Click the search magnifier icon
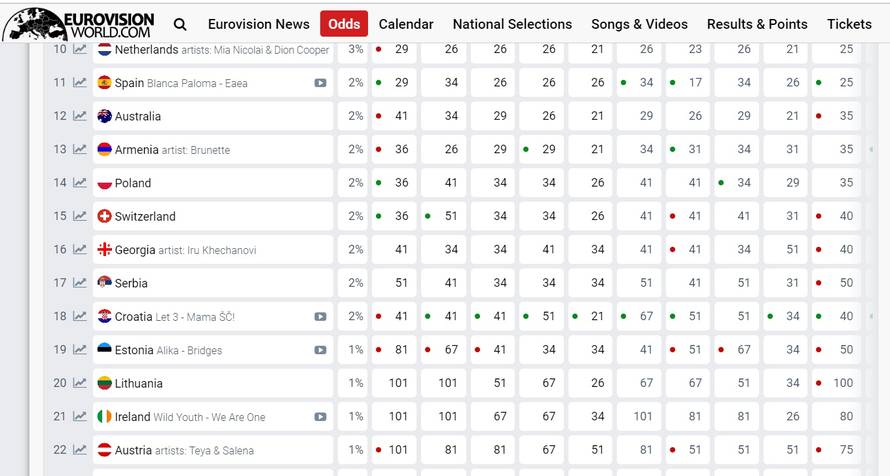890x476 pixels. (180, 24)
